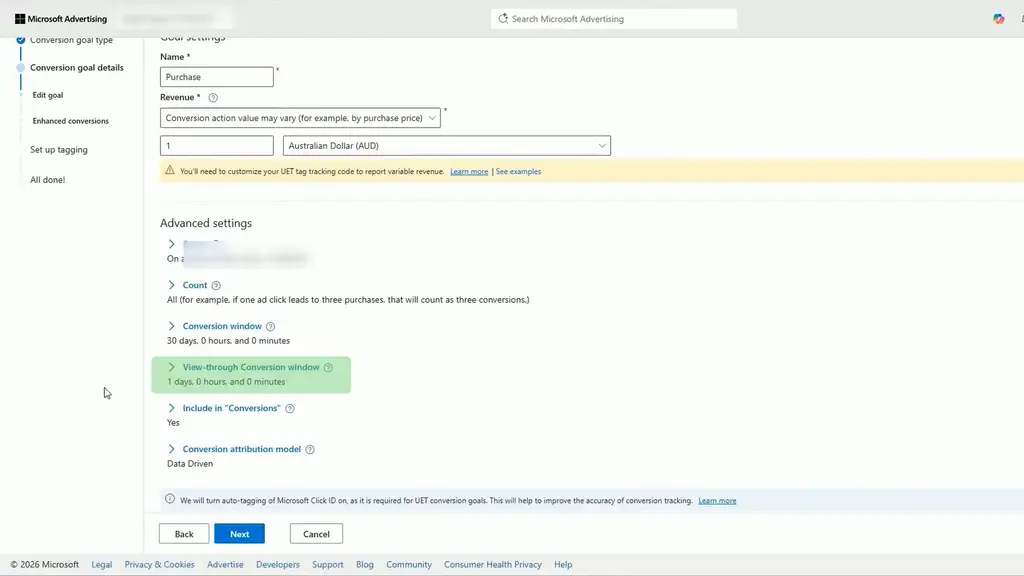This screenshot has height=576, width=1024.
Task: Click the Next button
Action: tap(240, 534)
